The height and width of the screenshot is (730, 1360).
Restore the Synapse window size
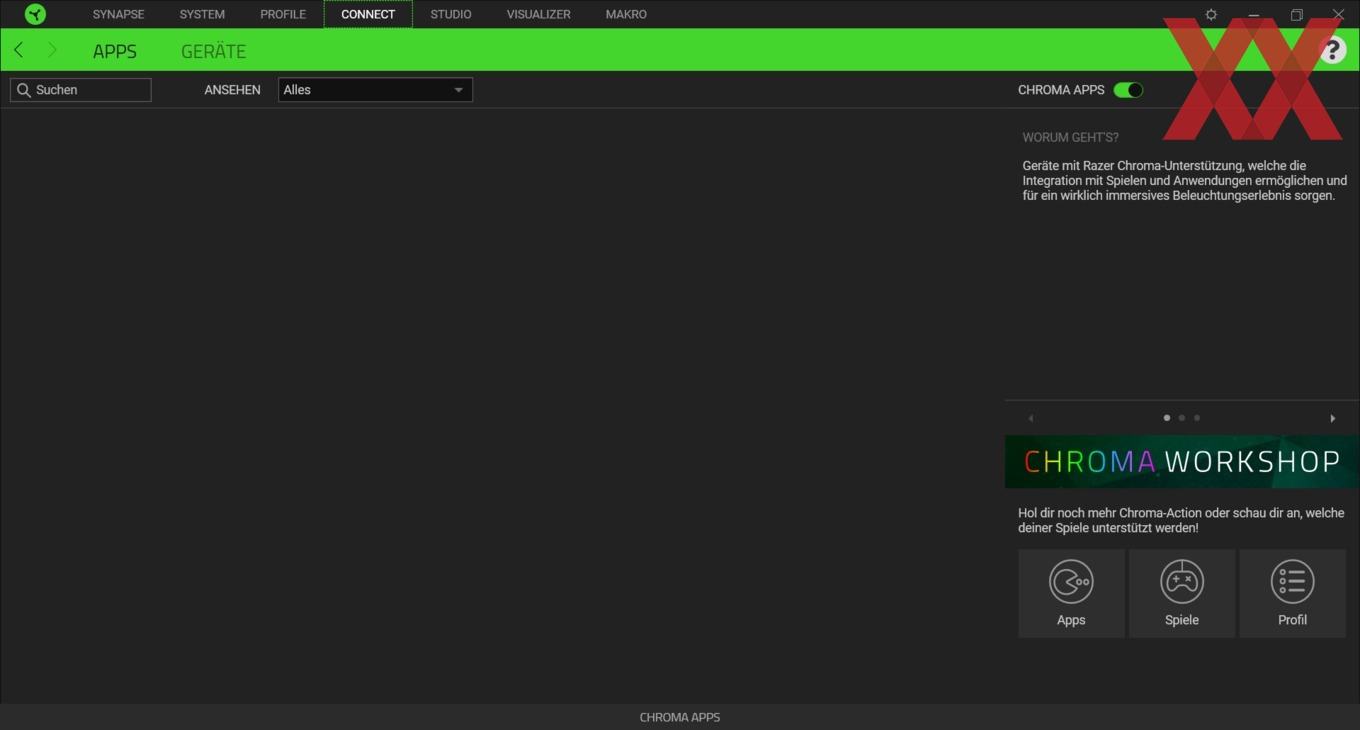[x=1296, y=14]
